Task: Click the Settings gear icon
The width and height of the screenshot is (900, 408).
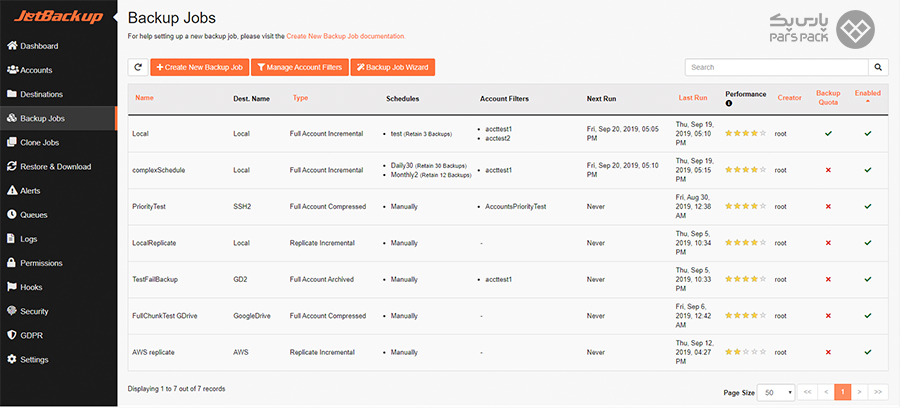Action: tap(12, 360)
